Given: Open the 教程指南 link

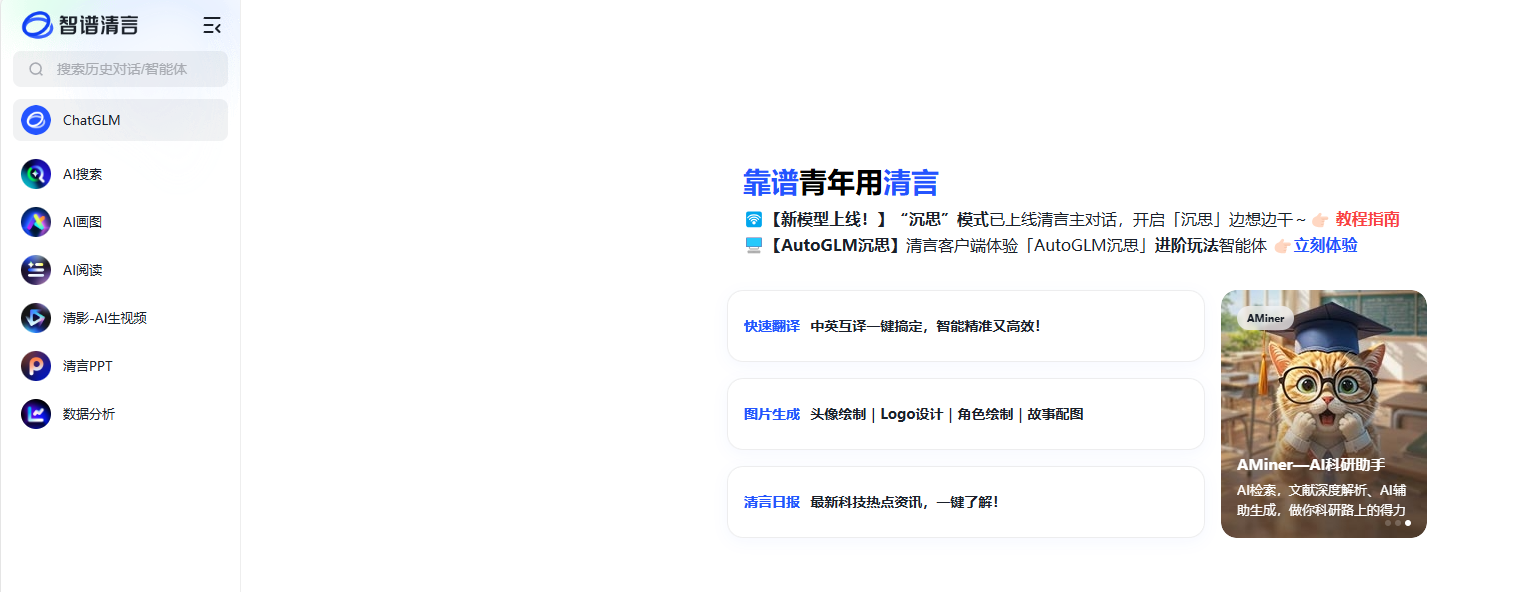Looking at the screenshot, I should point(1367,219).
